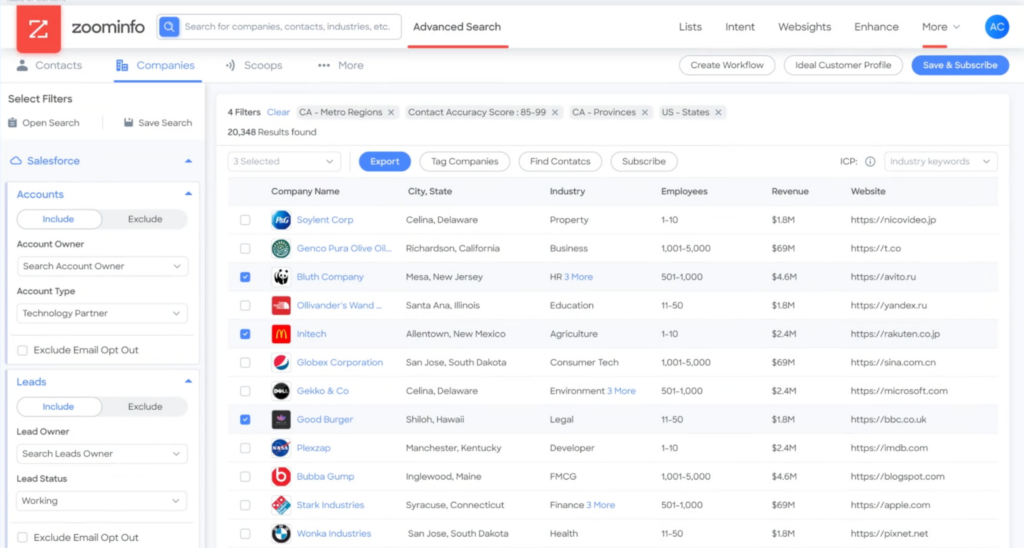Select the Genco Pura Olive Oil checkbox
The height and width of the screenshot is (548, 1024).
245,248
